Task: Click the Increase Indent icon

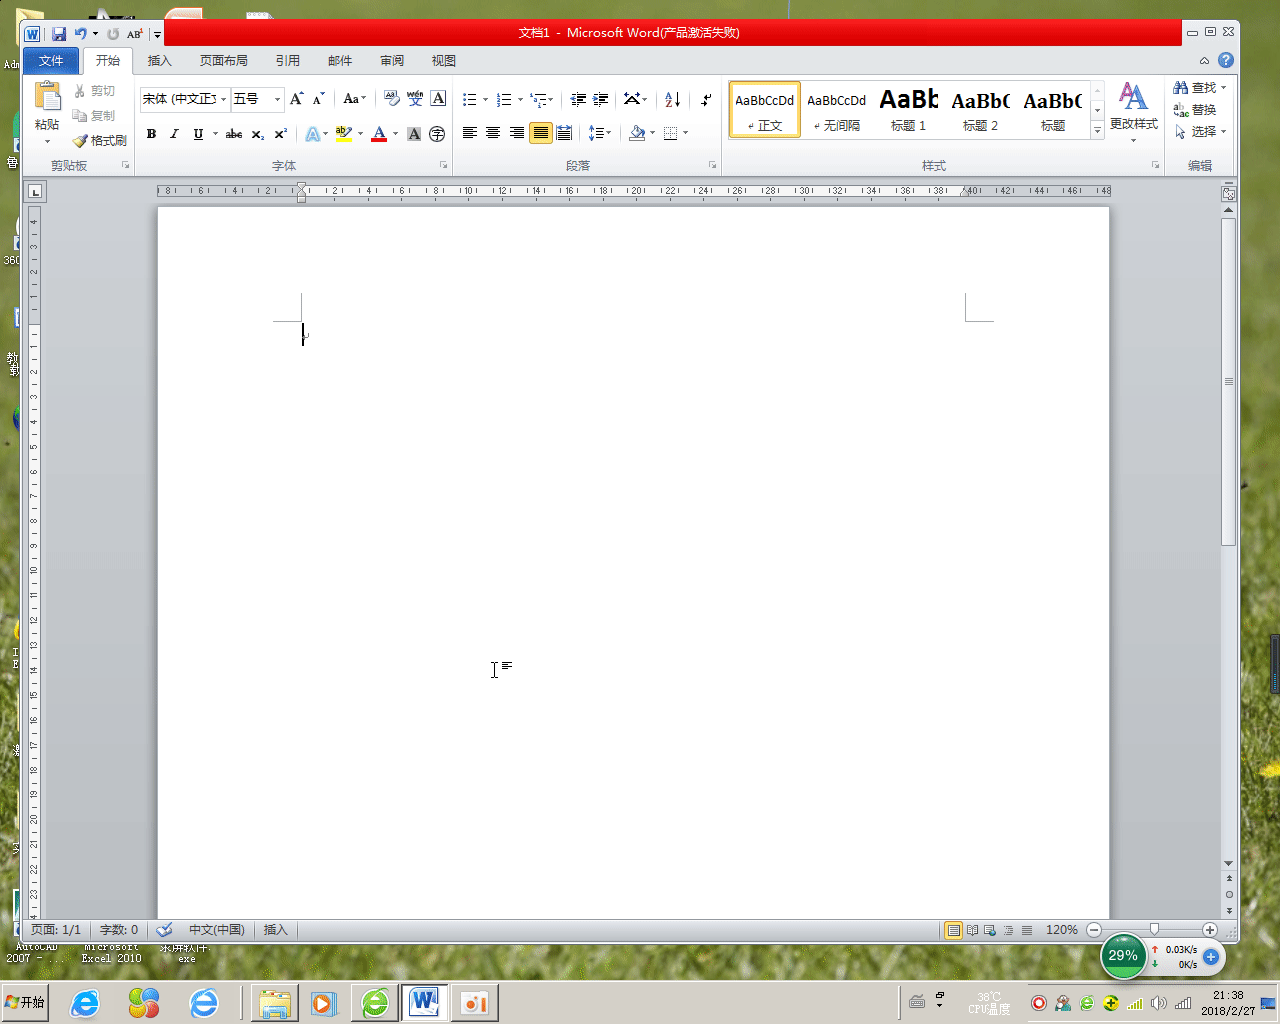Action: click(601, 99)
